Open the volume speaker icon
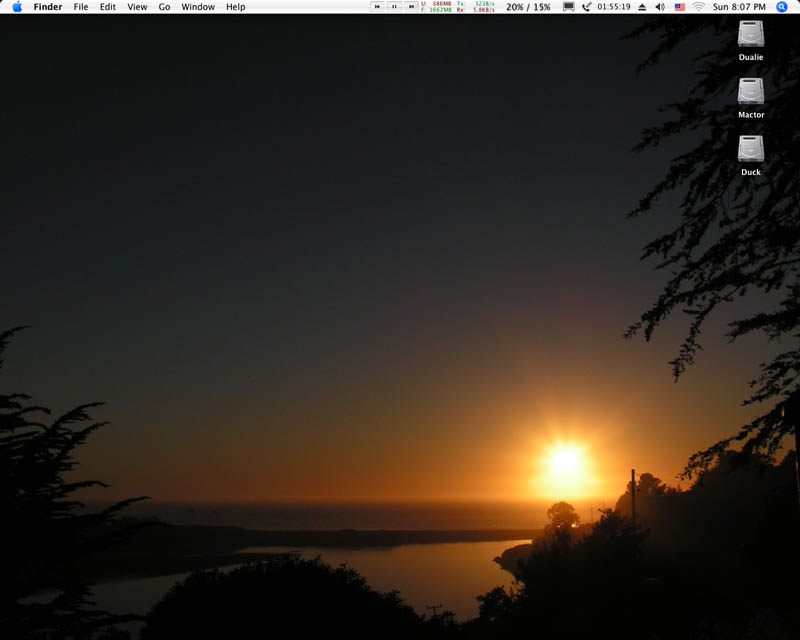This screenshot has height=640, width=800. (660, 7)
